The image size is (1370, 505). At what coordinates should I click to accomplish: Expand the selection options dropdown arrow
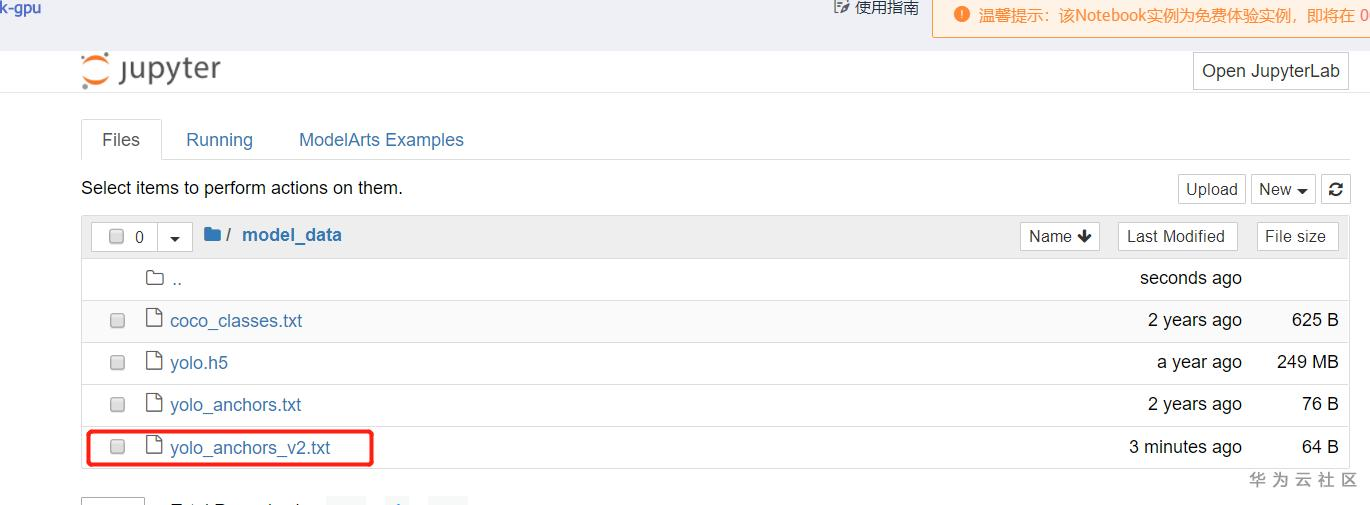click(x=175, y=238)
